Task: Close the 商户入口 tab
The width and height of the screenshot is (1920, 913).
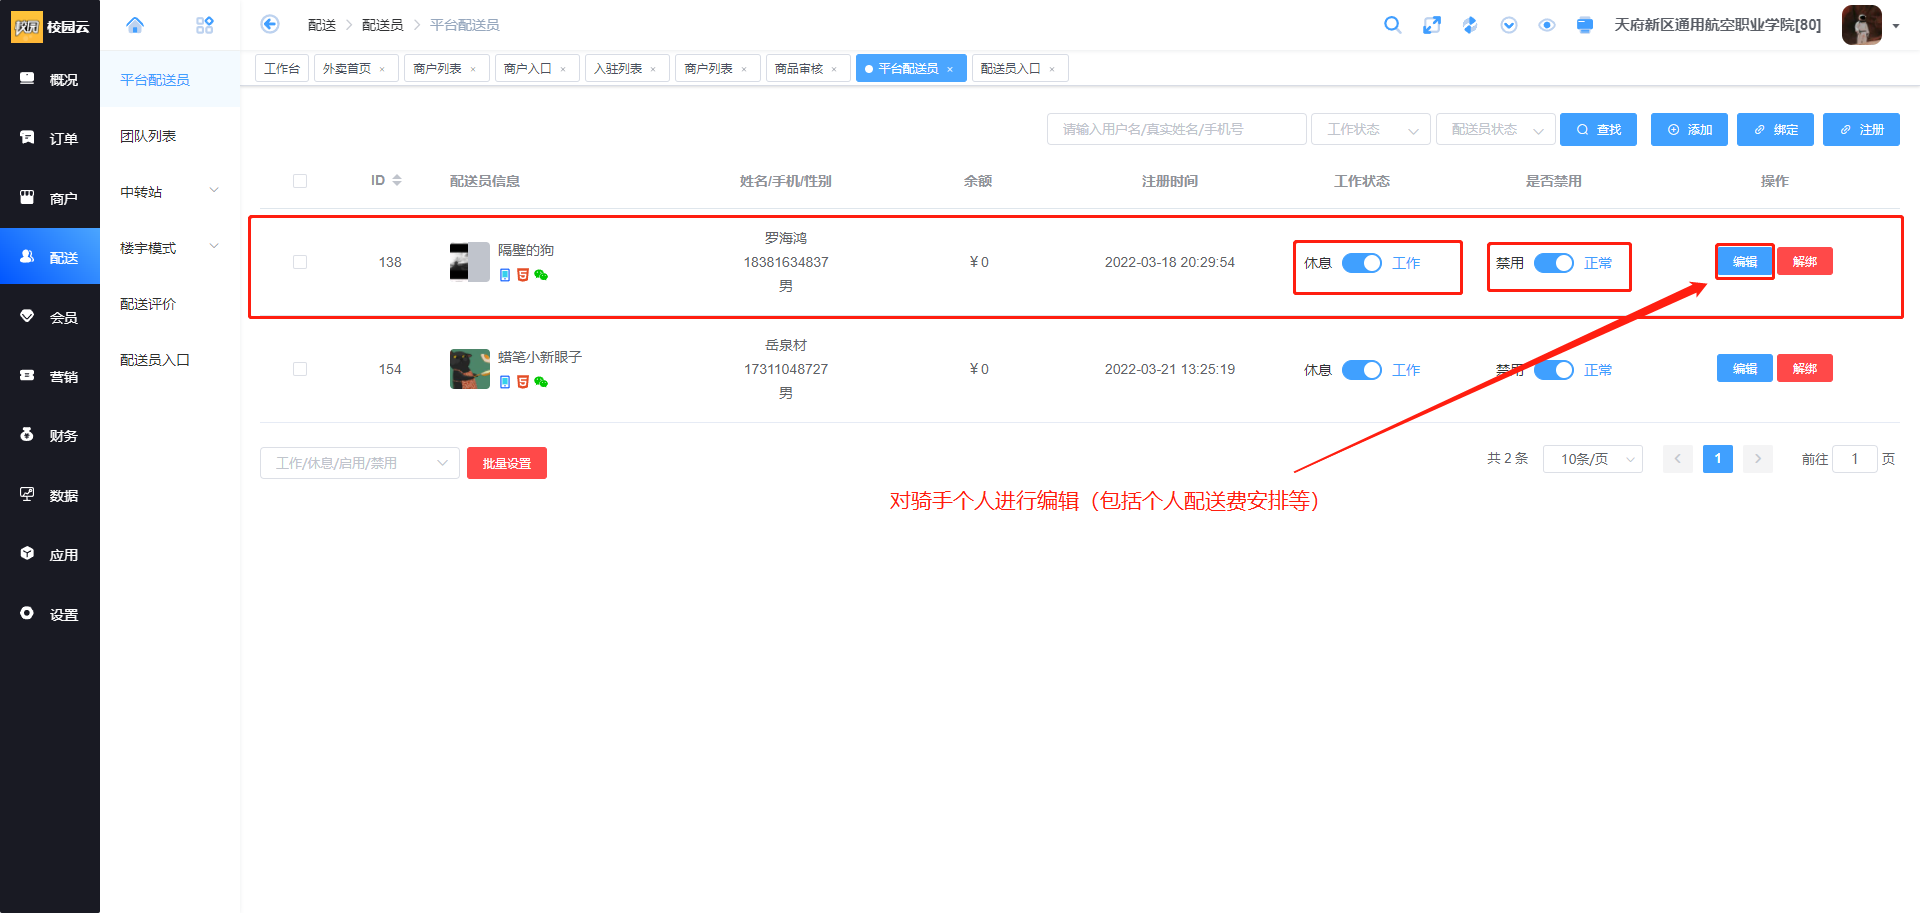Action: pos(563,69)
